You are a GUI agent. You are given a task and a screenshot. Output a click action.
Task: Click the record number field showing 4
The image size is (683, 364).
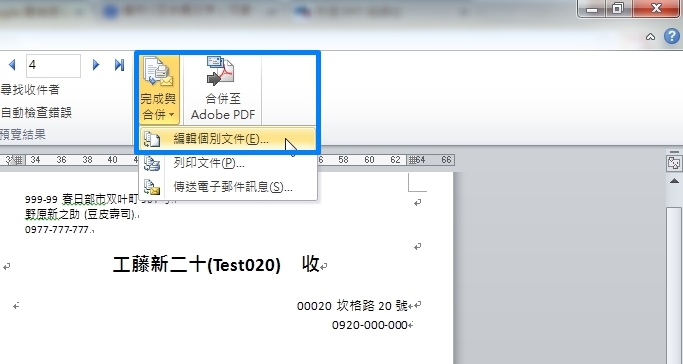pos(53,65)
